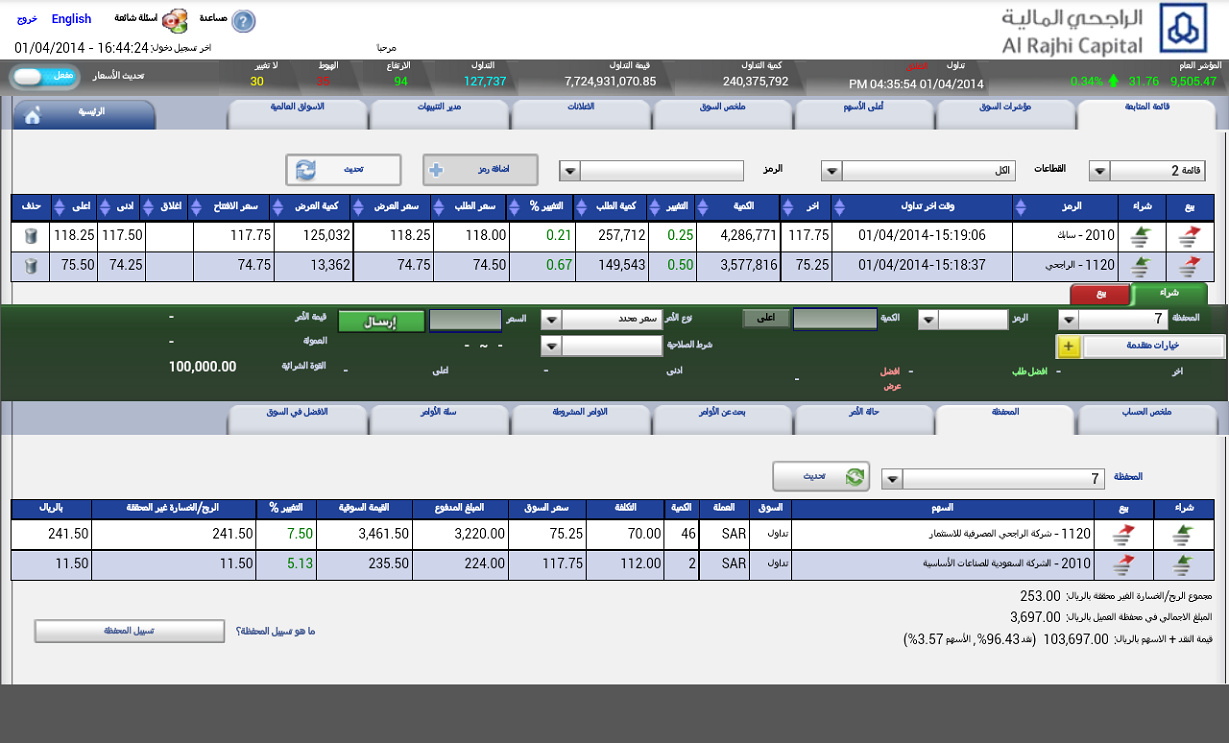This screenshot has width=1229, height=743.
Task: Delete 1120 الراجحي row with trash icon
Action: click(31, 266)
